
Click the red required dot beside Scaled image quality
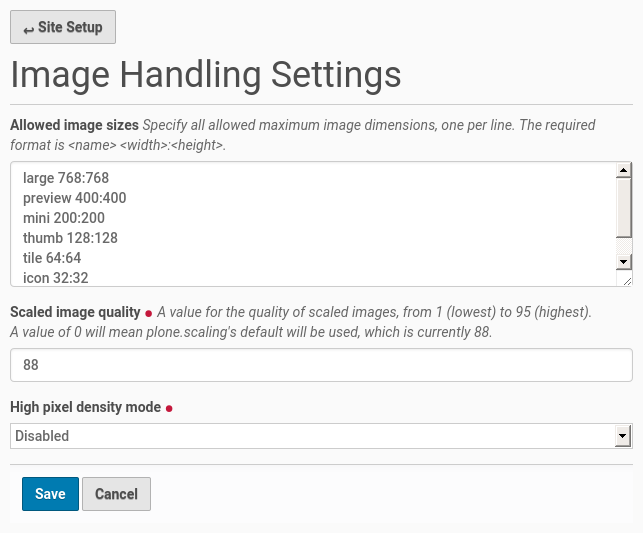coord(148,313)
